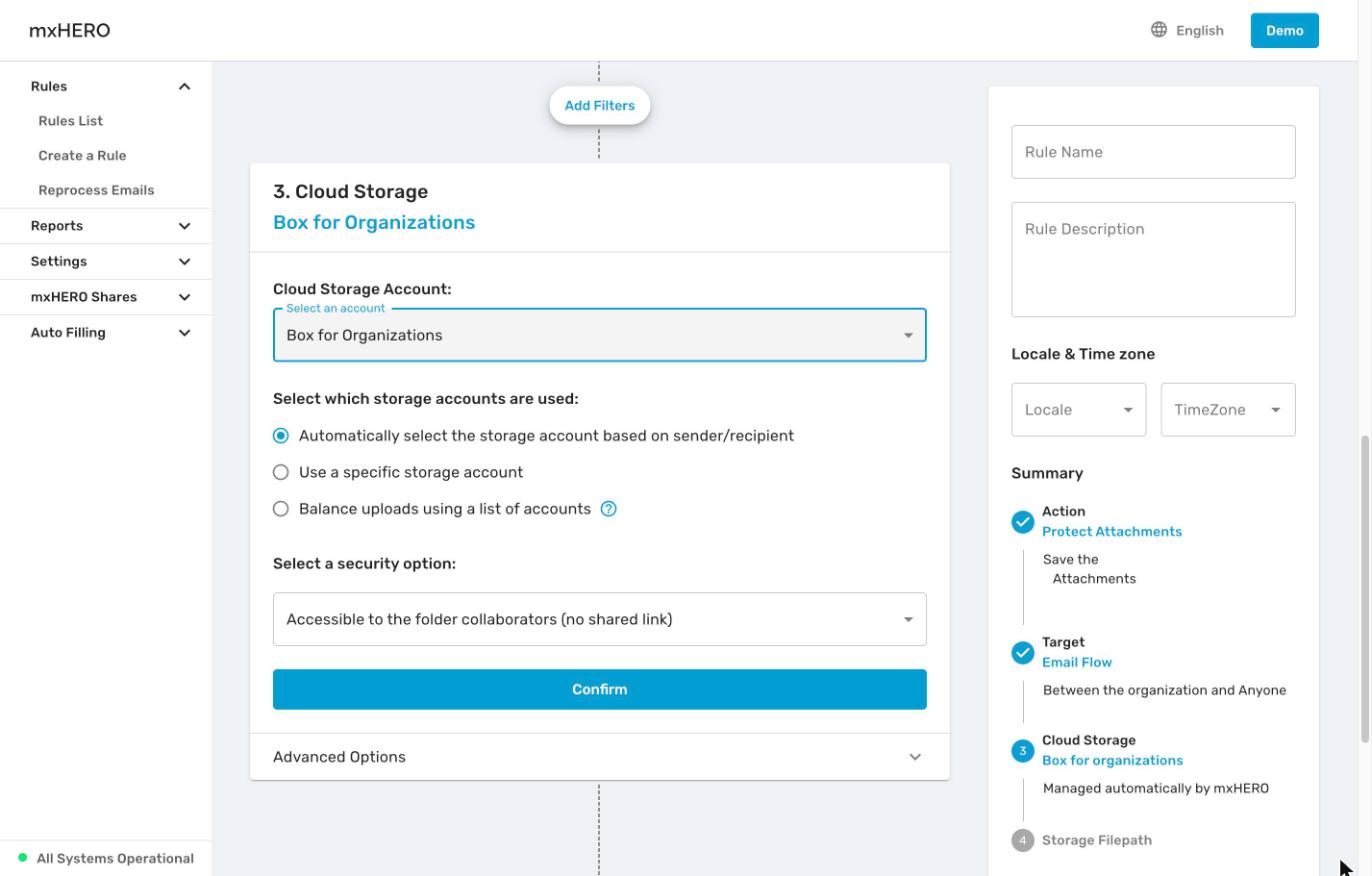Image resolution: width=1372 pixels, height=876 pixels.
Task: Click the globe language icon
Action: coord(1158,30)
